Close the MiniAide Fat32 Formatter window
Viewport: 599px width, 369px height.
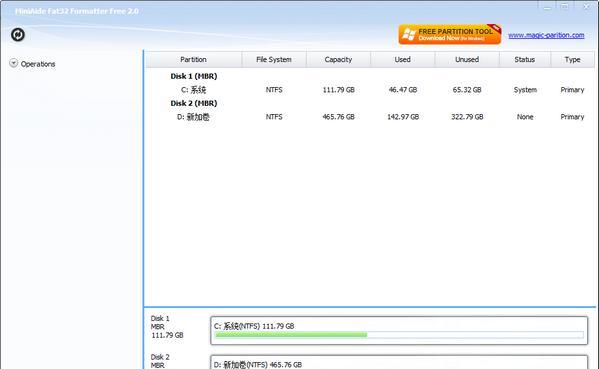coord(586,6)
